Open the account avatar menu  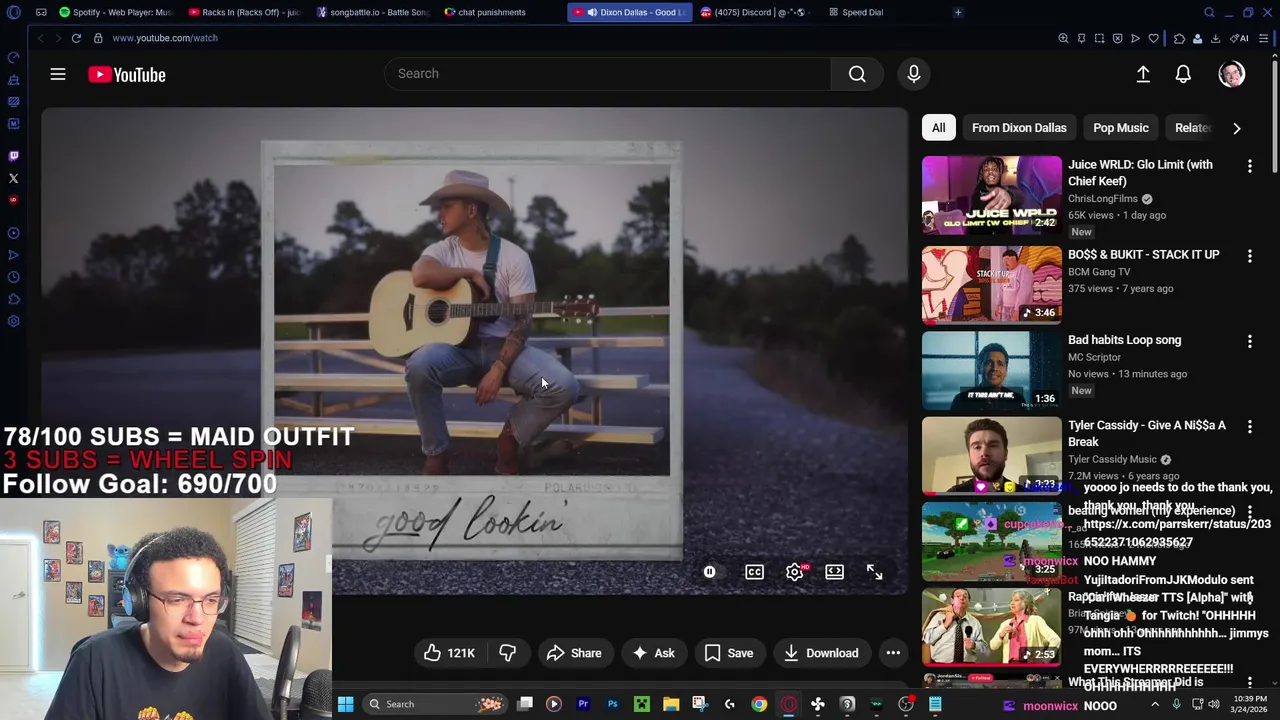1232,74
